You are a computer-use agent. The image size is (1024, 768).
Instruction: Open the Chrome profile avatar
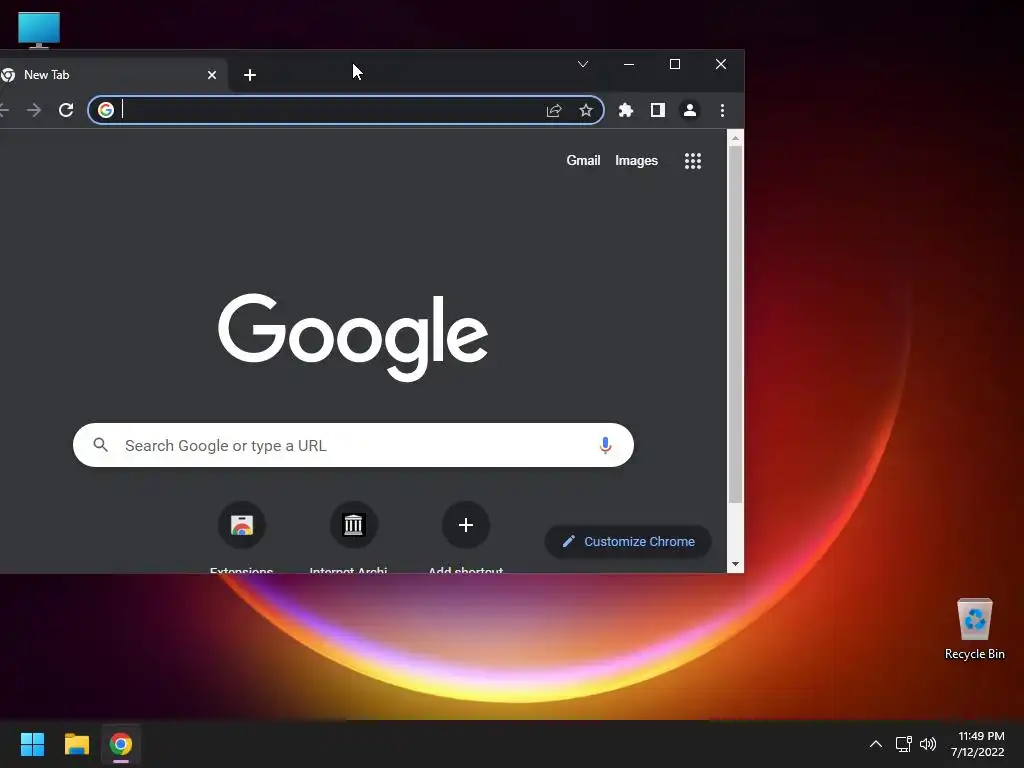(690, 110)
